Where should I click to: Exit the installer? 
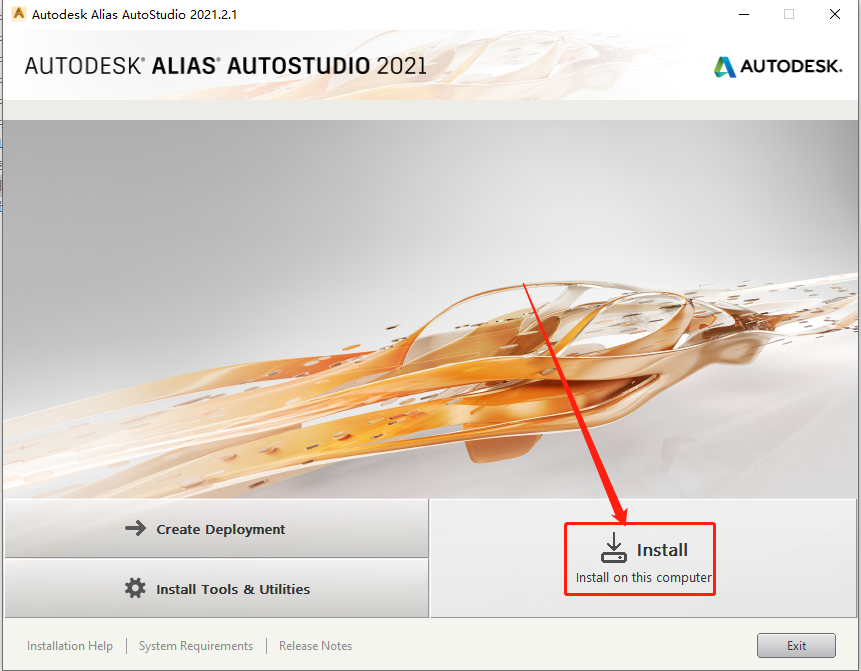pyautogui.click(x=796, y=645)
